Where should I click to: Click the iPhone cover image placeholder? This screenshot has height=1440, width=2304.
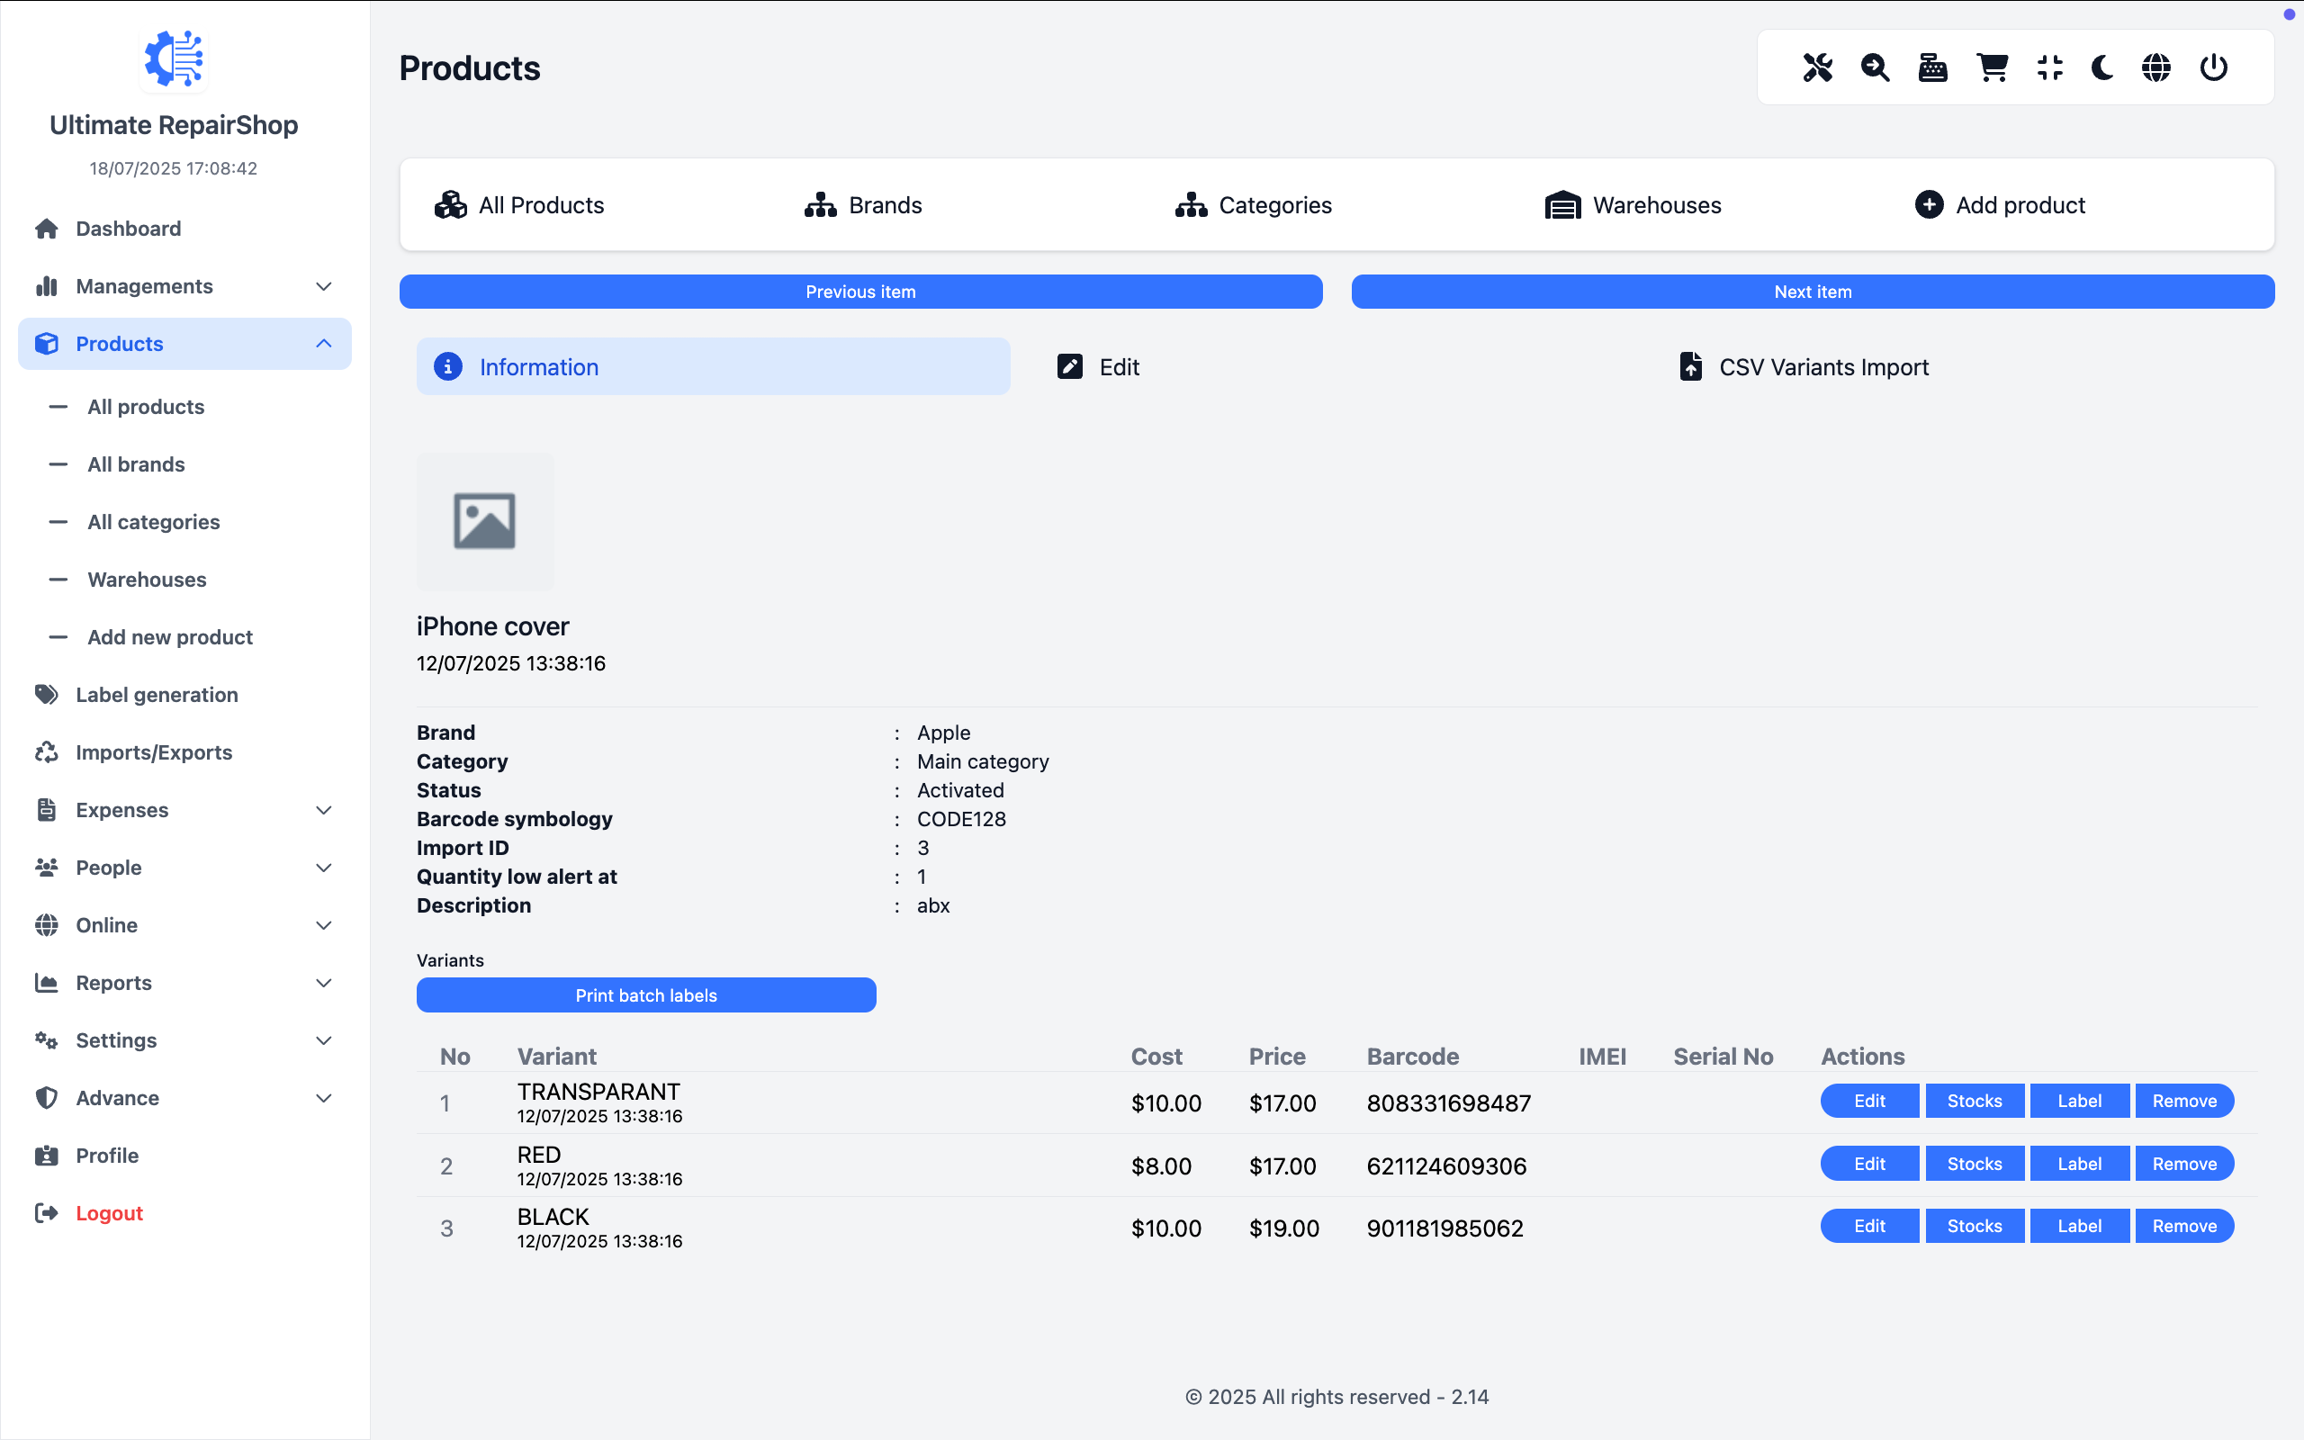(485, 521)
